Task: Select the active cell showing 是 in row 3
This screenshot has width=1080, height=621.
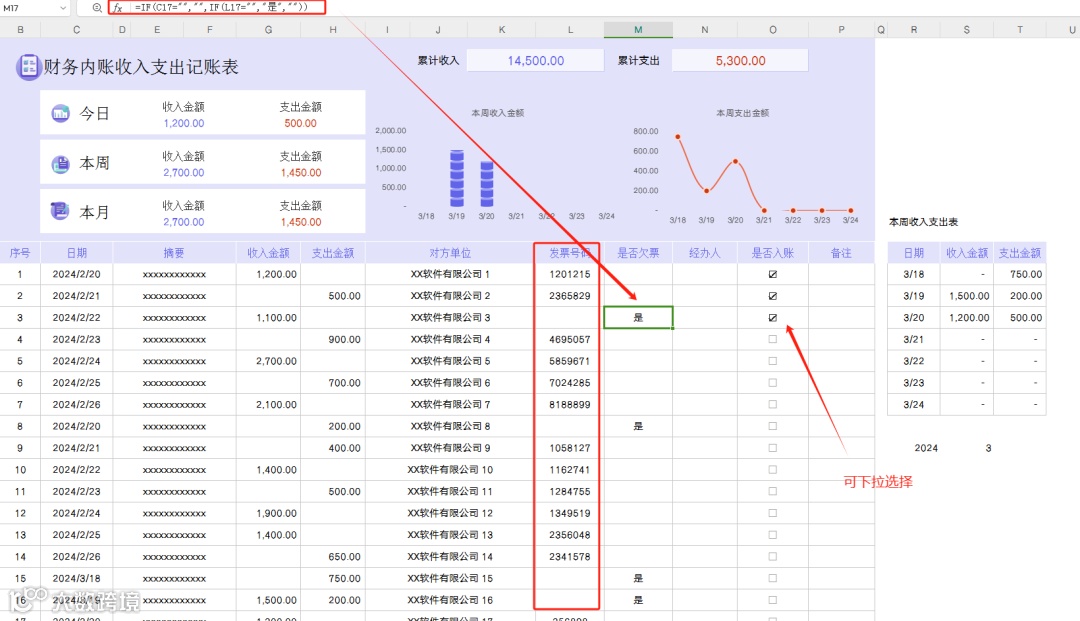Action: tap(638, 317)
